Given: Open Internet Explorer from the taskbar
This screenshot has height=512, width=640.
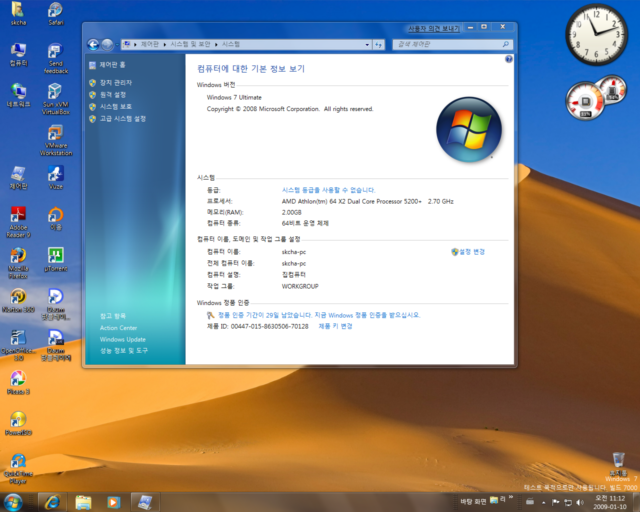Looking at the screenshot, I should coord(52,502).
